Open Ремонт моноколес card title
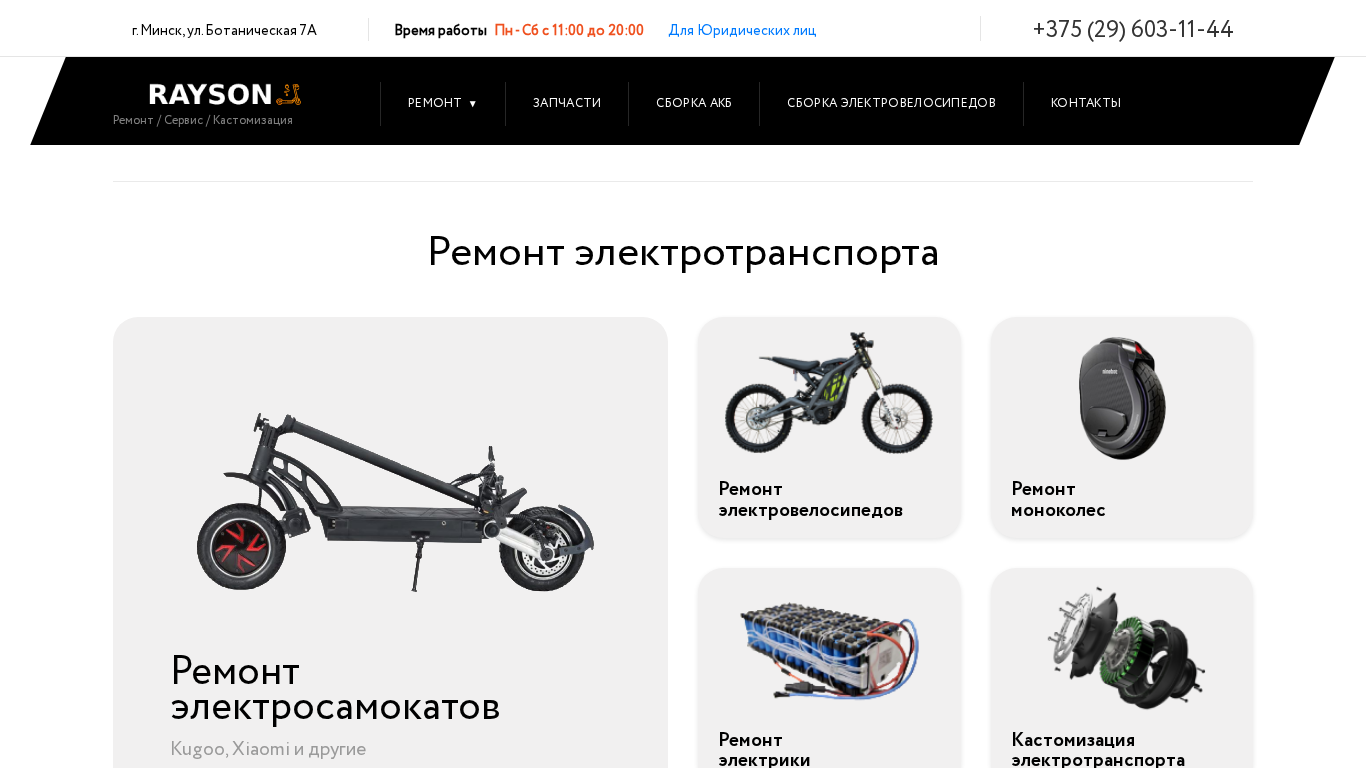1366x768 pixels. pos(1058,500)
